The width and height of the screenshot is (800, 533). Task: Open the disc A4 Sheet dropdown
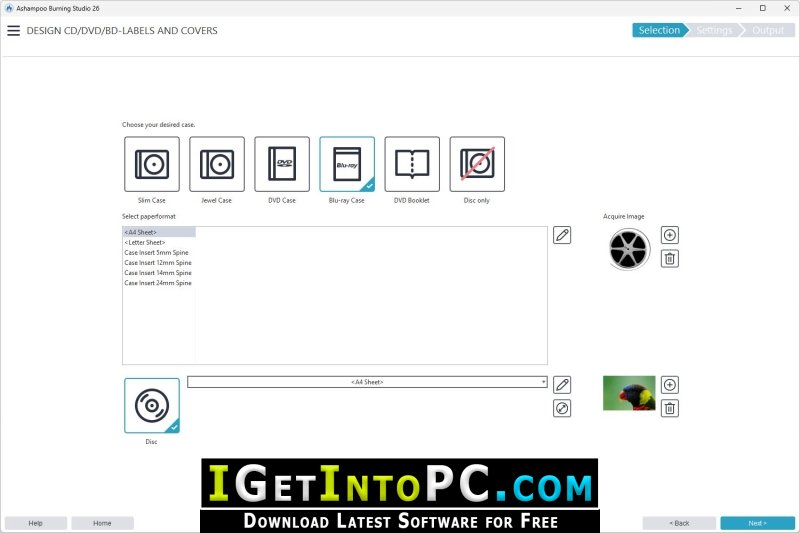tap(367, 382)
